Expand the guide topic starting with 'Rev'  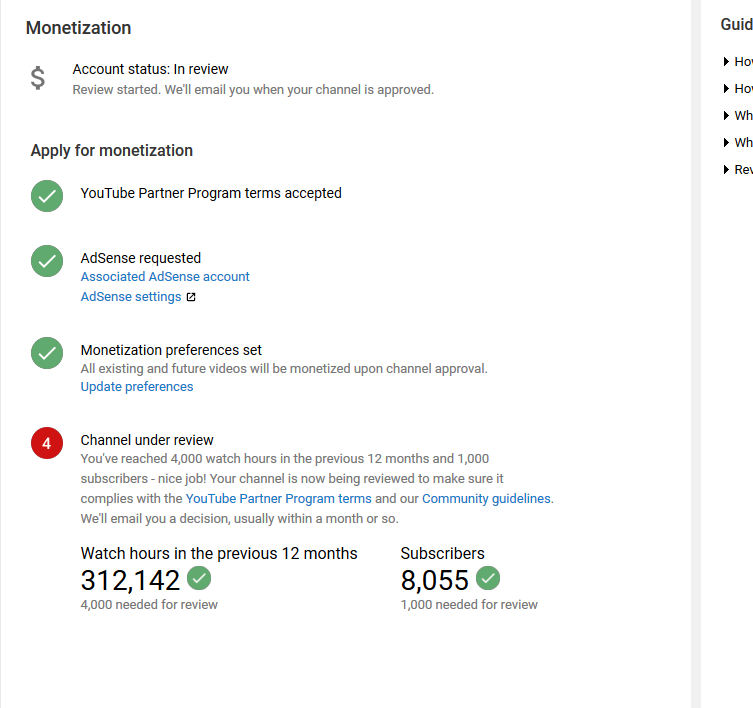point(738,170)
